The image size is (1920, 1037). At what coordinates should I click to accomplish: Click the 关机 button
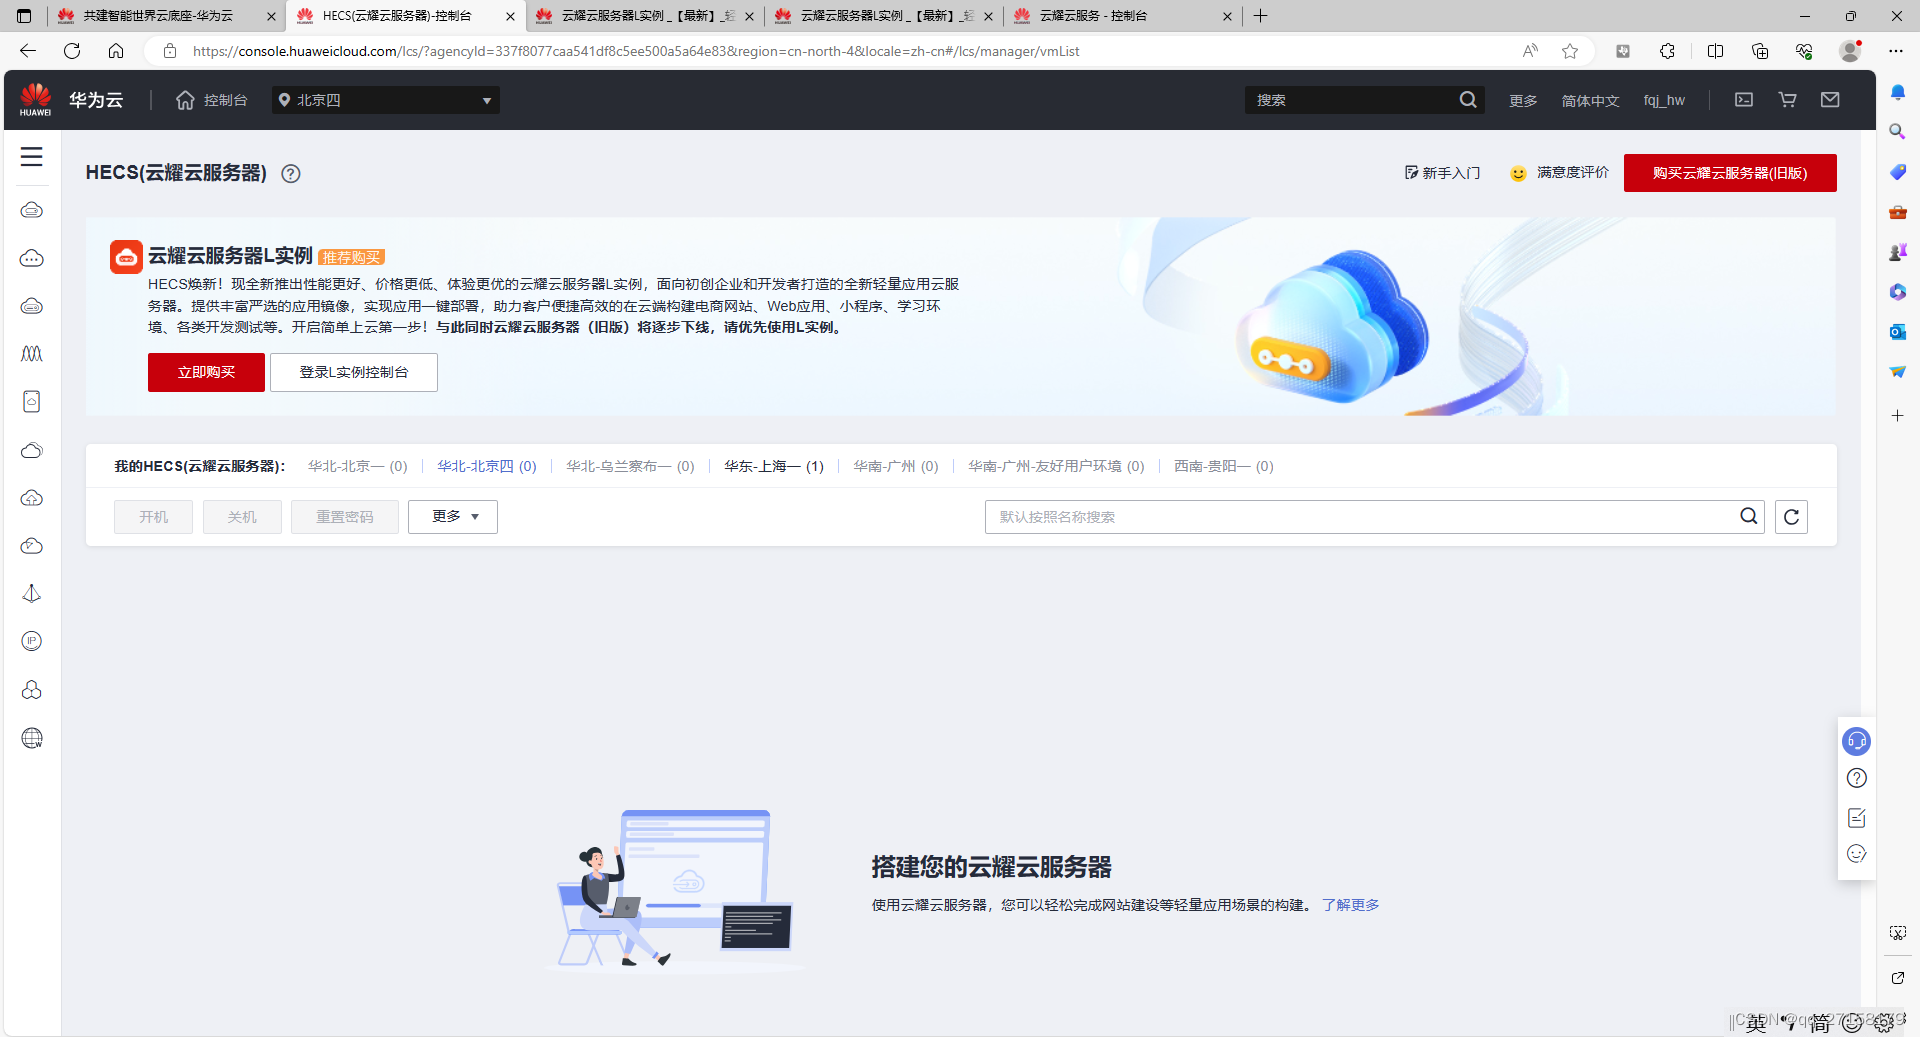click(x=242, y=517)
